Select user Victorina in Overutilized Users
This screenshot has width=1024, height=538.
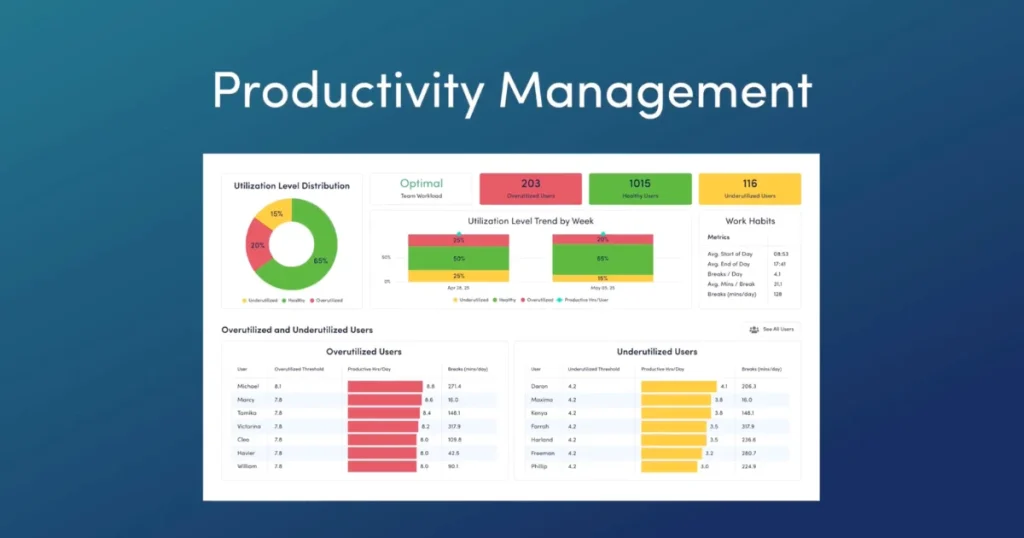(249, 426)
